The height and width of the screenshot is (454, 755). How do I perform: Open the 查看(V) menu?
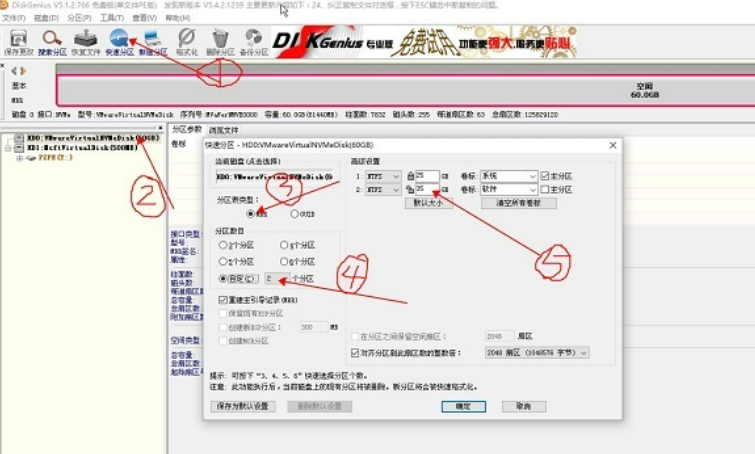(x=144, y=18)
